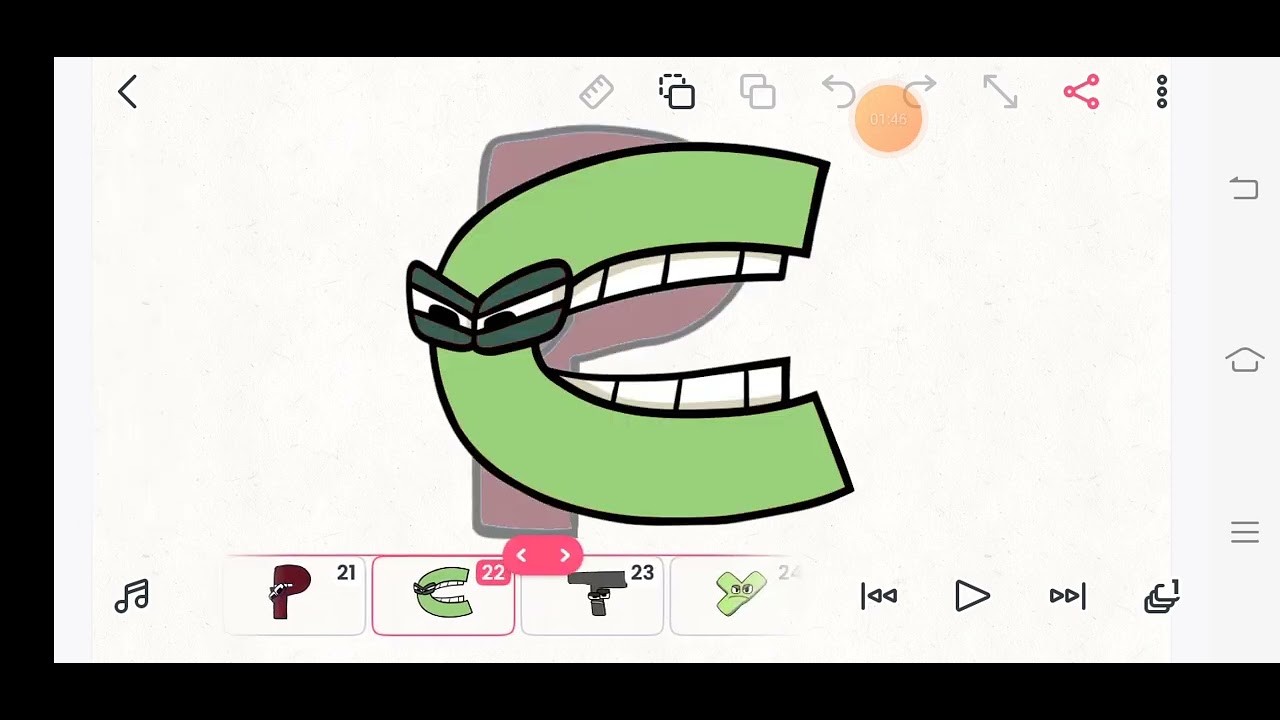
Task: Open the ruler tool
Action: (596, 92)
